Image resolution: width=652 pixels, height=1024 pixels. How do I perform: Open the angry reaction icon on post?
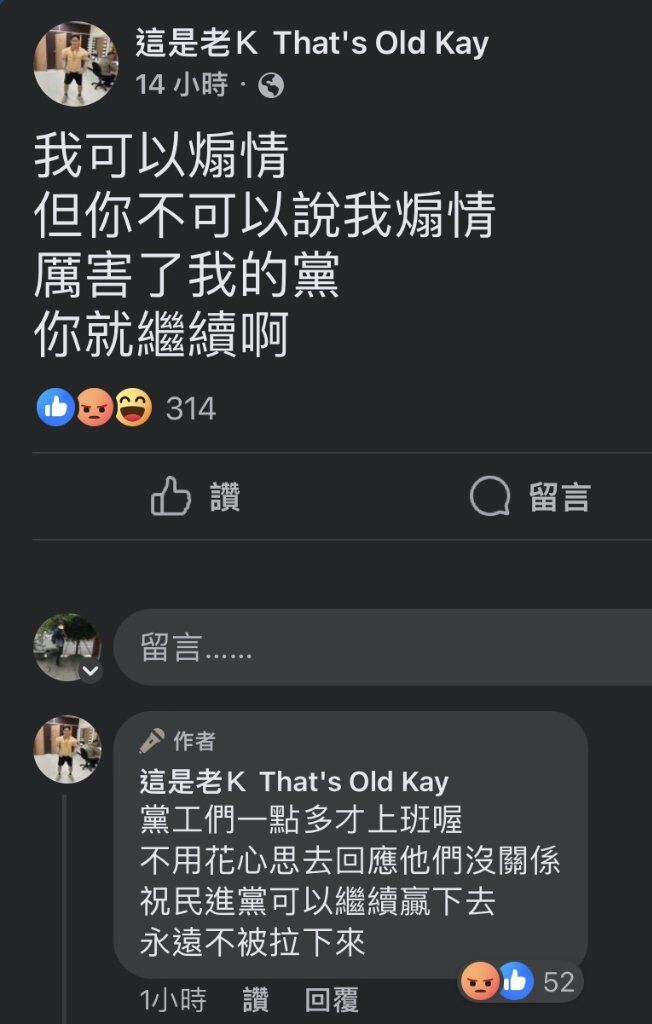95,408
